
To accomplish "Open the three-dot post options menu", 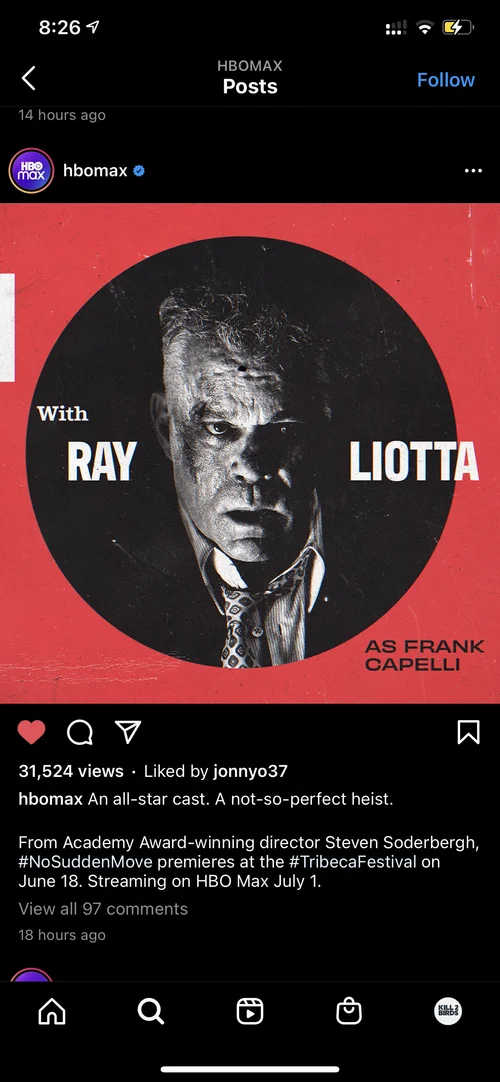I will 473,170.
